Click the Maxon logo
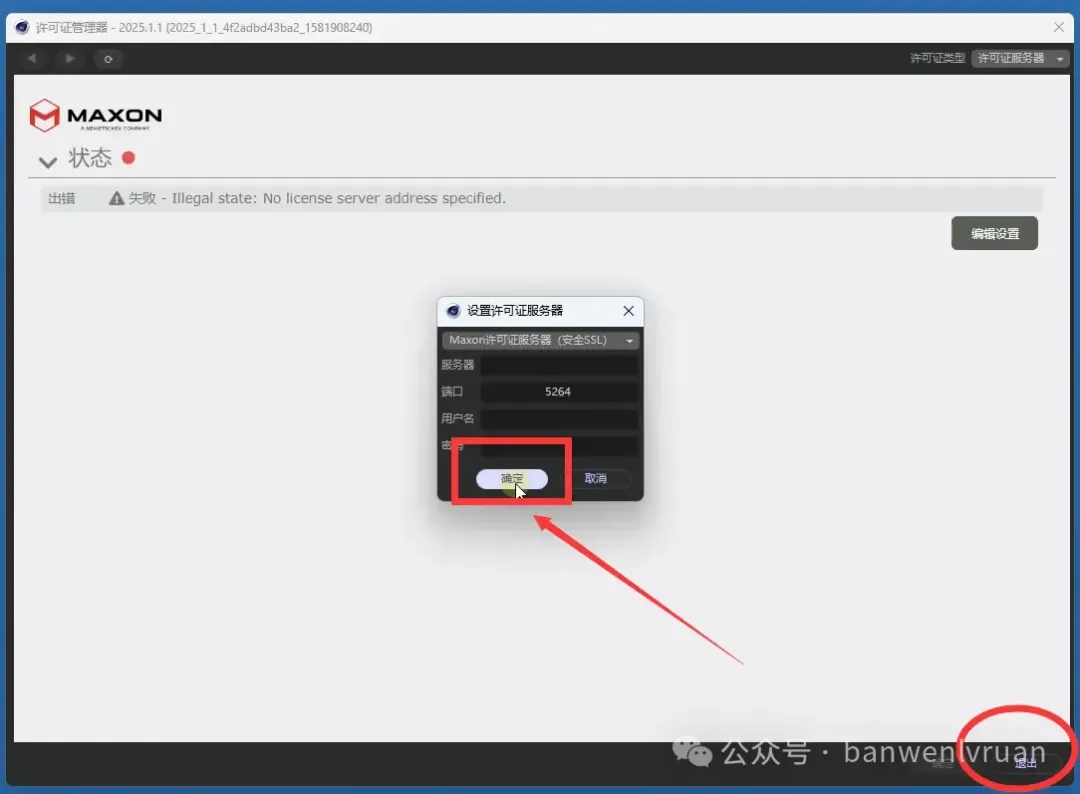1080x794 pixels. click(96, 115)
